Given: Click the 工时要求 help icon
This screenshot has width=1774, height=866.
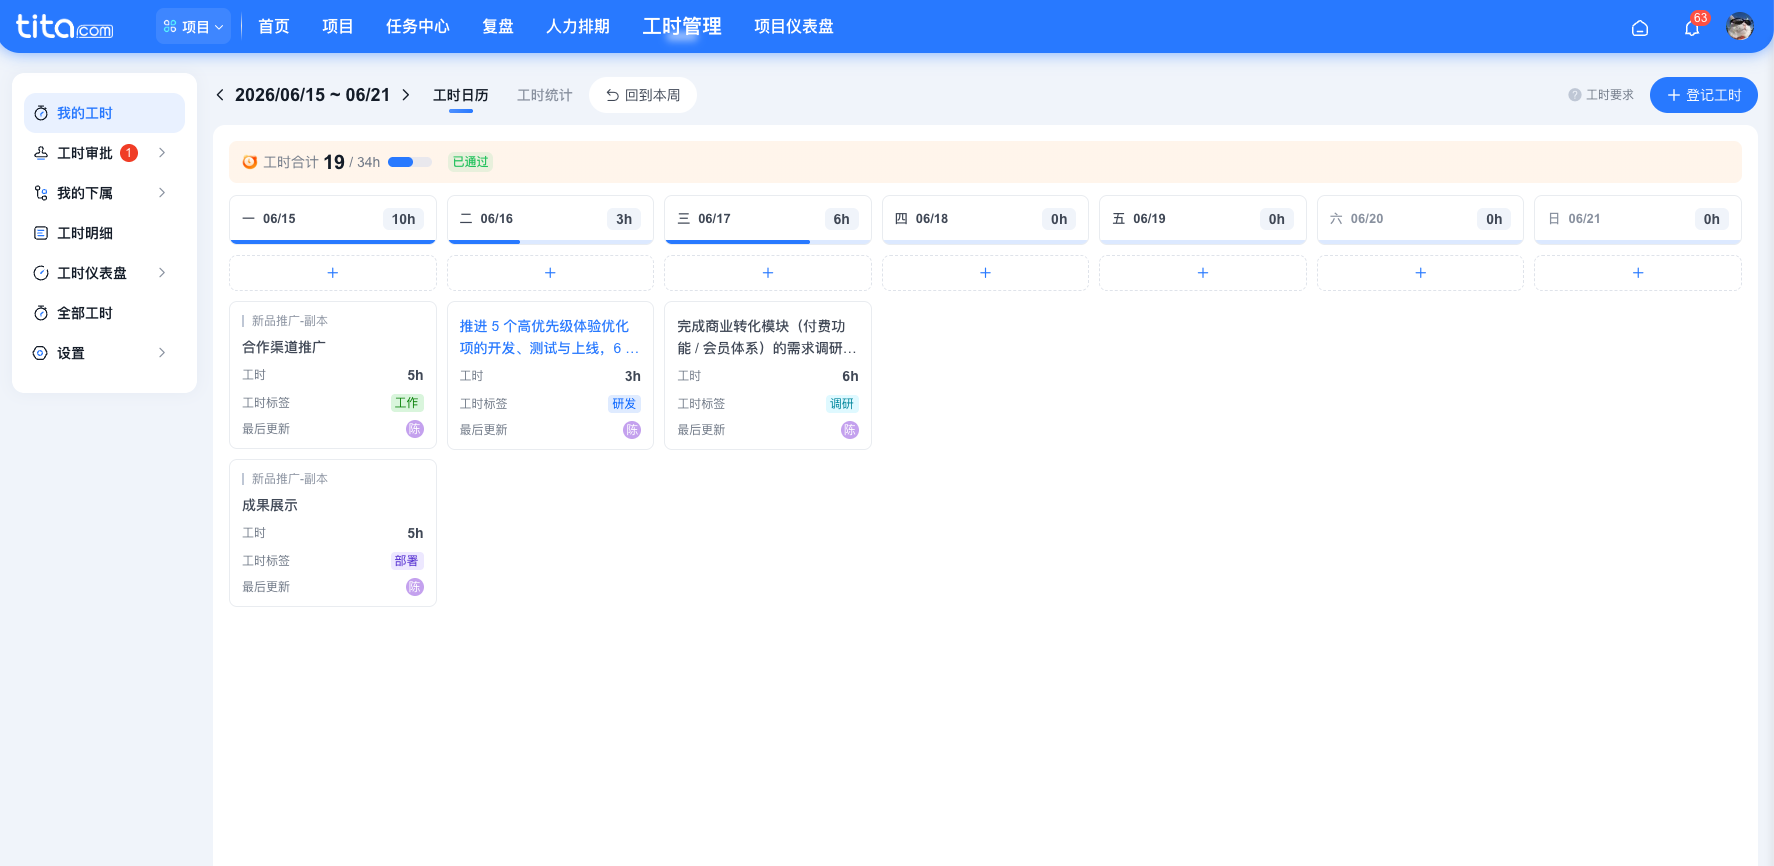Looking at the screenshot, I should (x=1575, y=95).
